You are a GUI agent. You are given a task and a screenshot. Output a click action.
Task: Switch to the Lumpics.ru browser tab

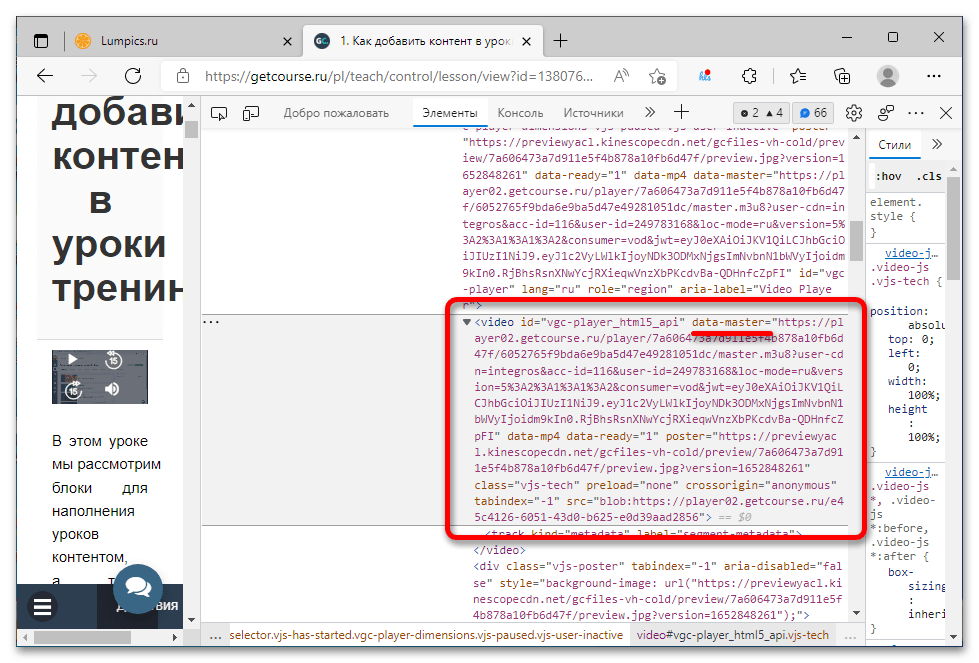point(184,41)
